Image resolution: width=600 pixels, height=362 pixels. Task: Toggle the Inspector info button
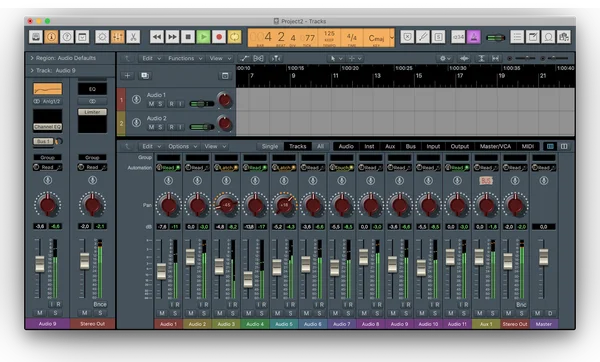pos(51,37)
